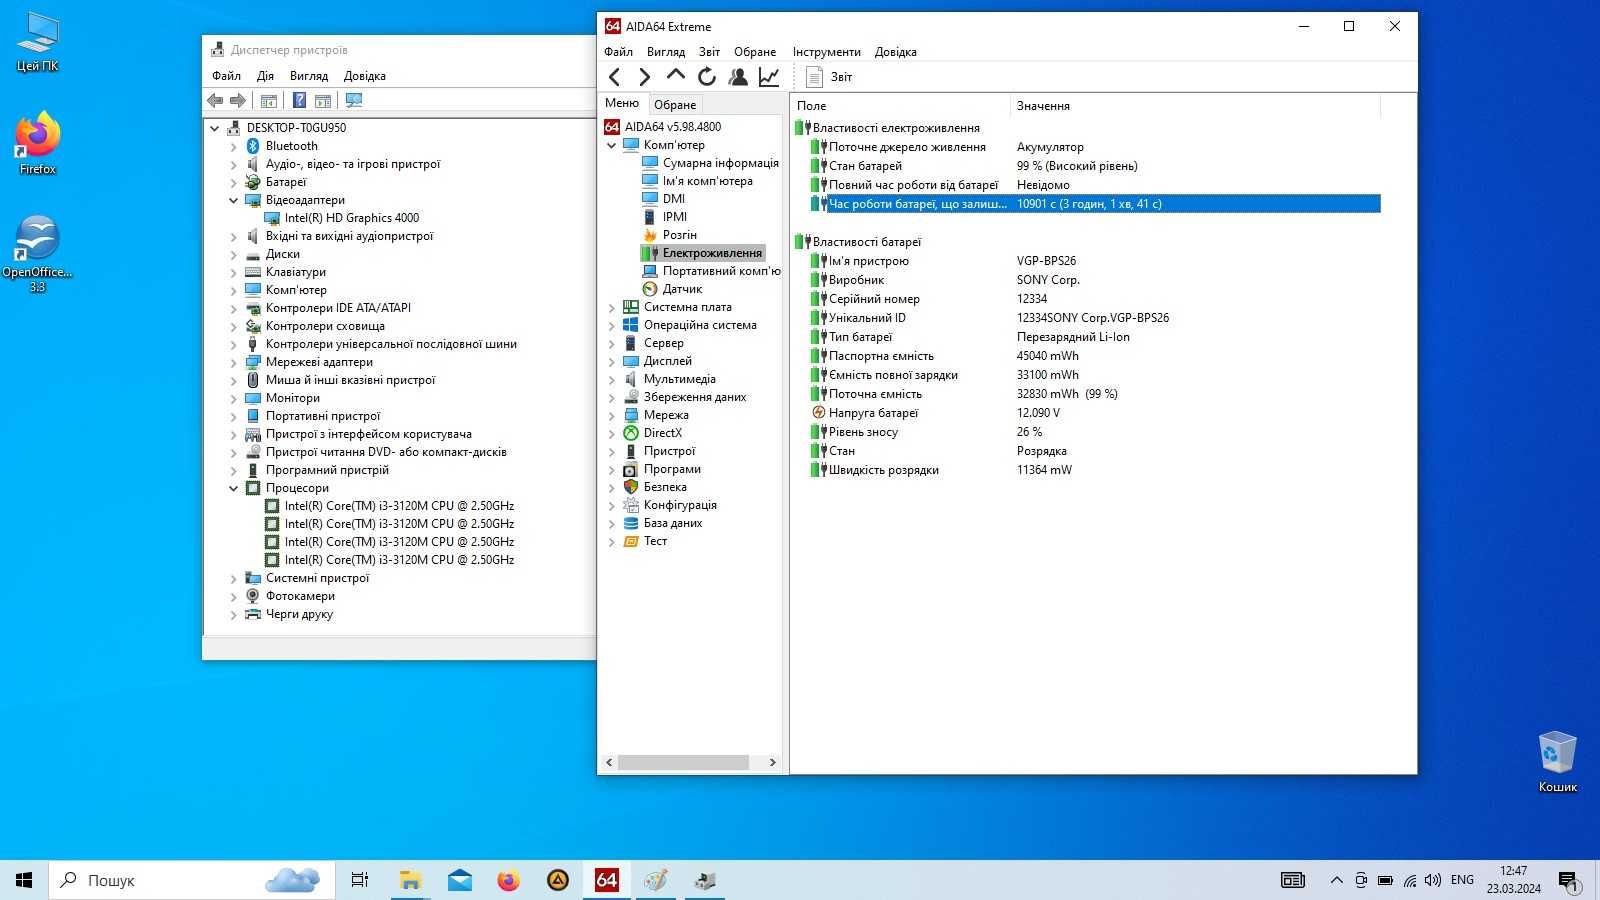Click the AIDA64 graph chart toolbar icon
The width and height of the screenshot is (1600, 900).
coord(769,77)
